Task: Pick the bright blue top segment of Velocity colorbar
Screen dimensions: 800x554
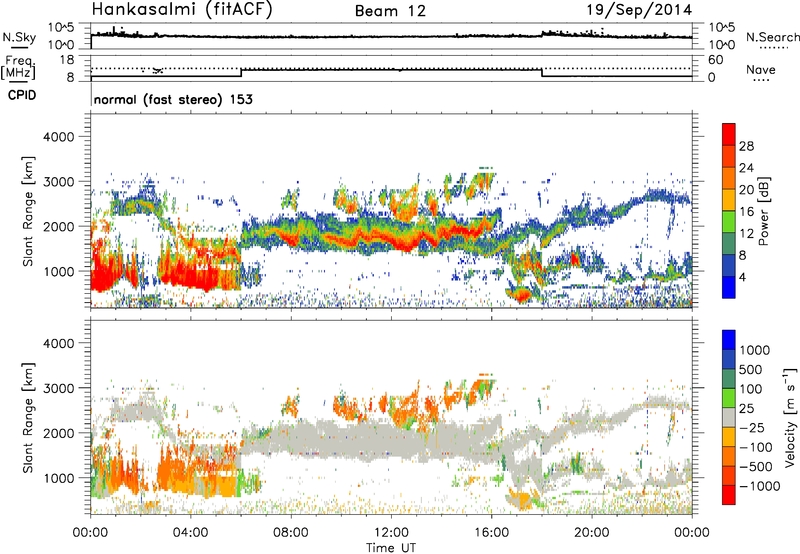Action: pos(729,340)
